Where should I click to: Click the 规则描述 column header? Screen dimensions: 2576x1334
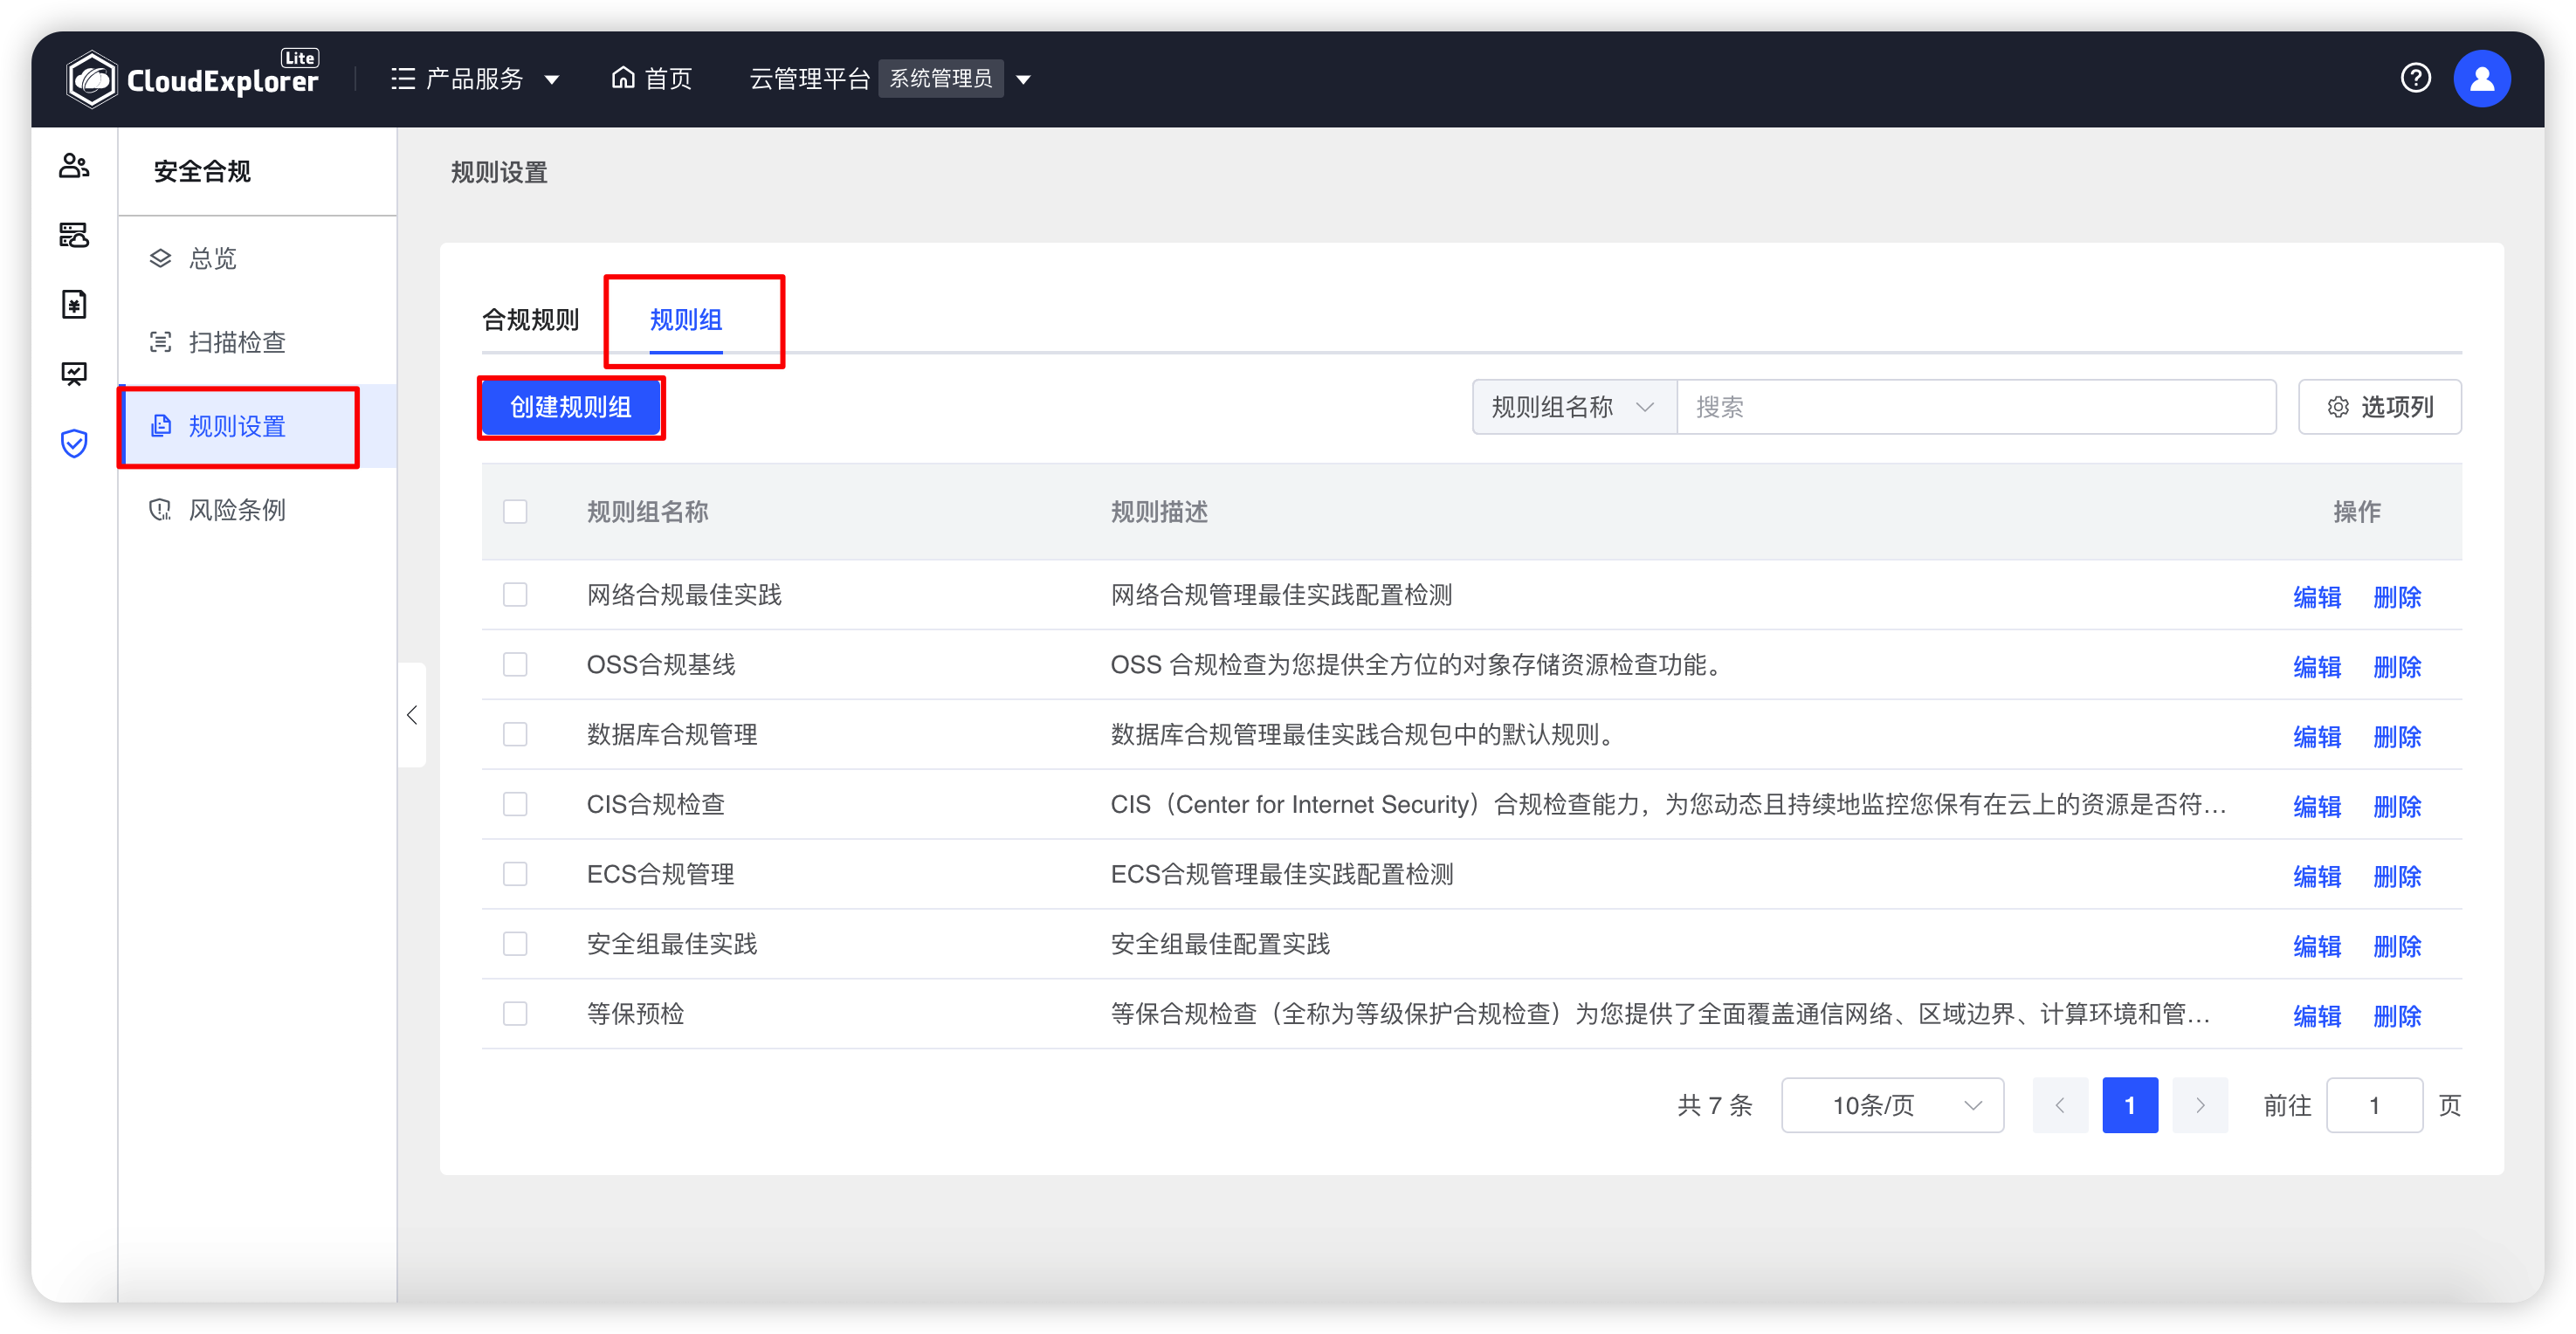coord(1159,512)
